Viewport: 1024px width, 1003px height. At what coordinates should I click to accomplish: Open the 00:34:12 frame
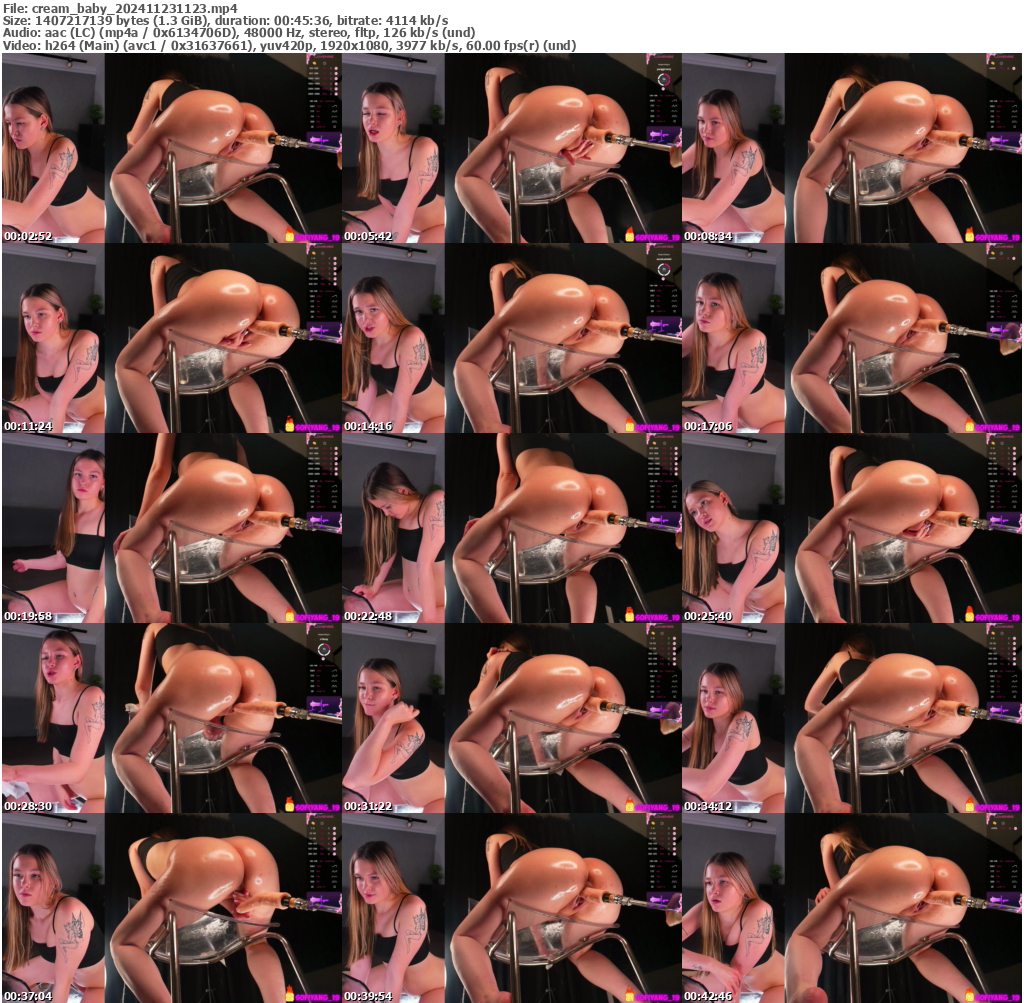tap(851, 718)
